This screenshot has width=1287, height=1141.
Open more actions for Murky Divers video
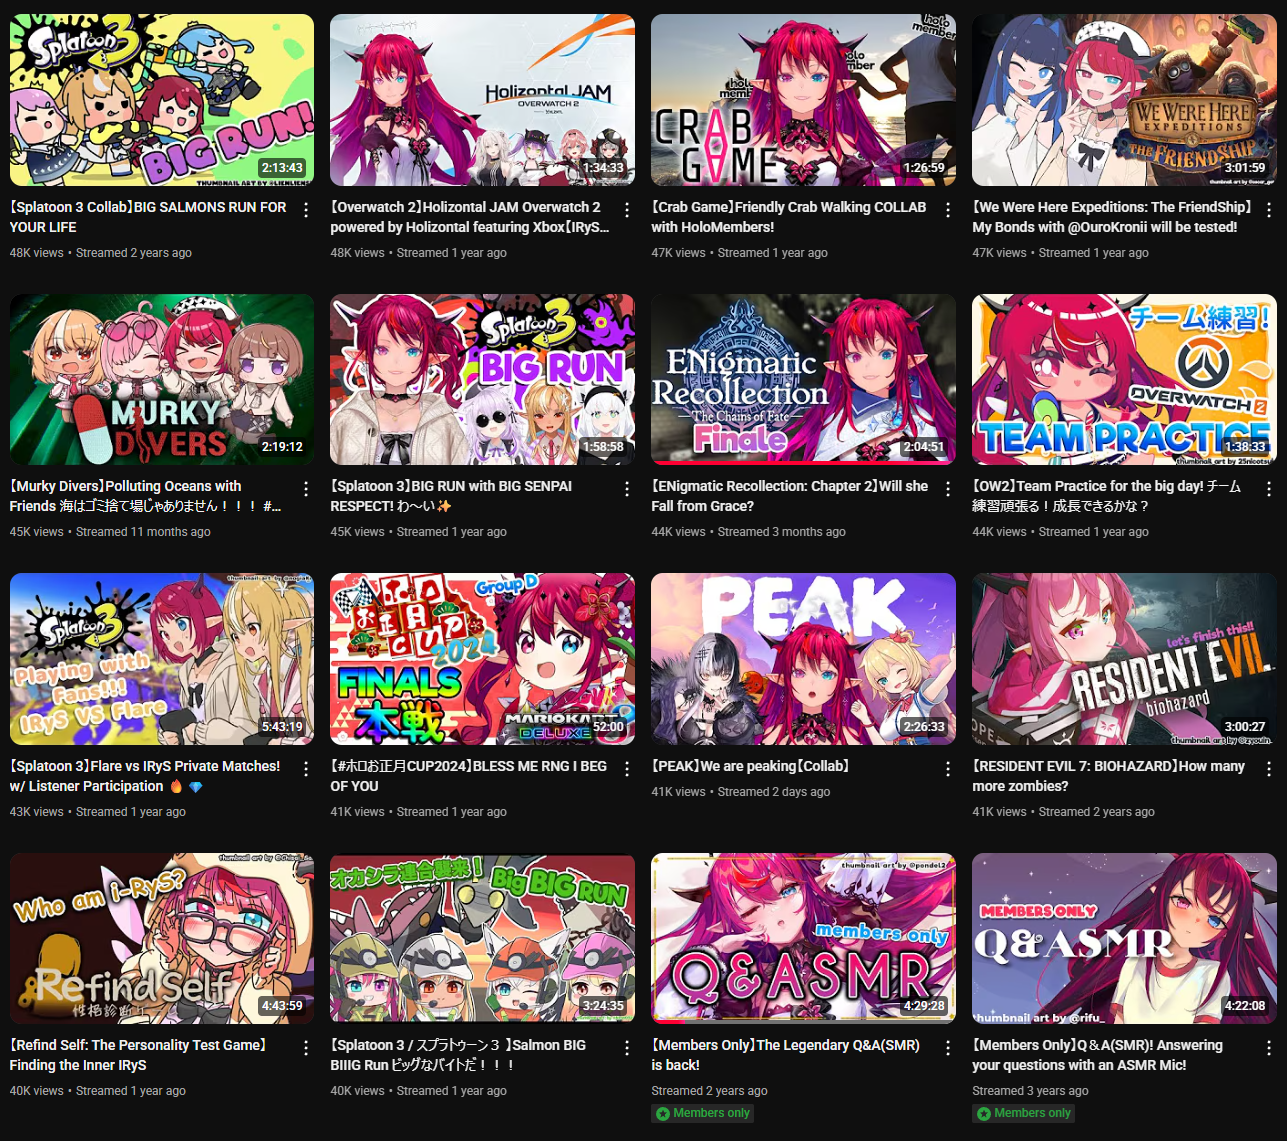306,489
